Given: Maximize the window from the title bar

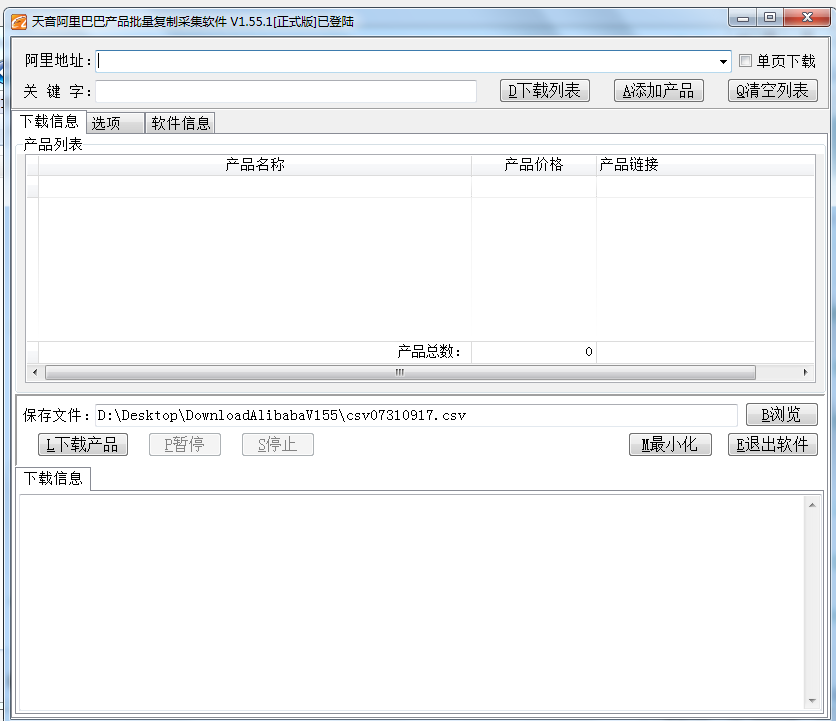Looking at the screenshot, I should pyautogui.click(x=769, y=18).
